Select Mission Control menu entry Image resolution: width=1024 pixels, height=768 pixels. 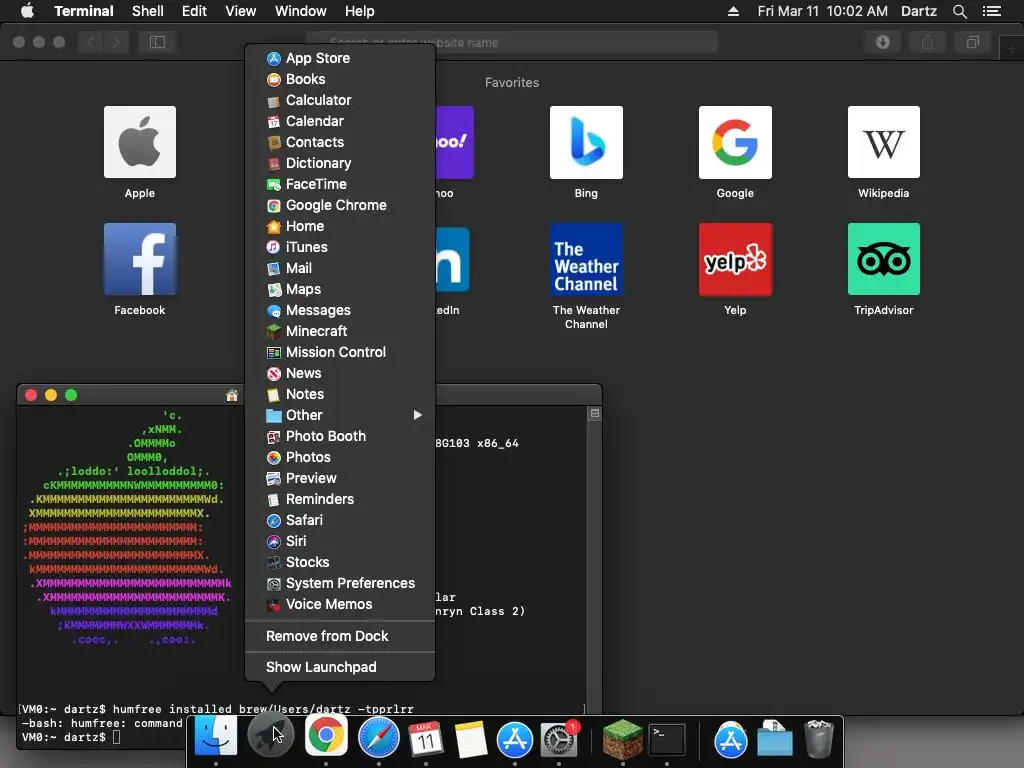tap(340, 352)
